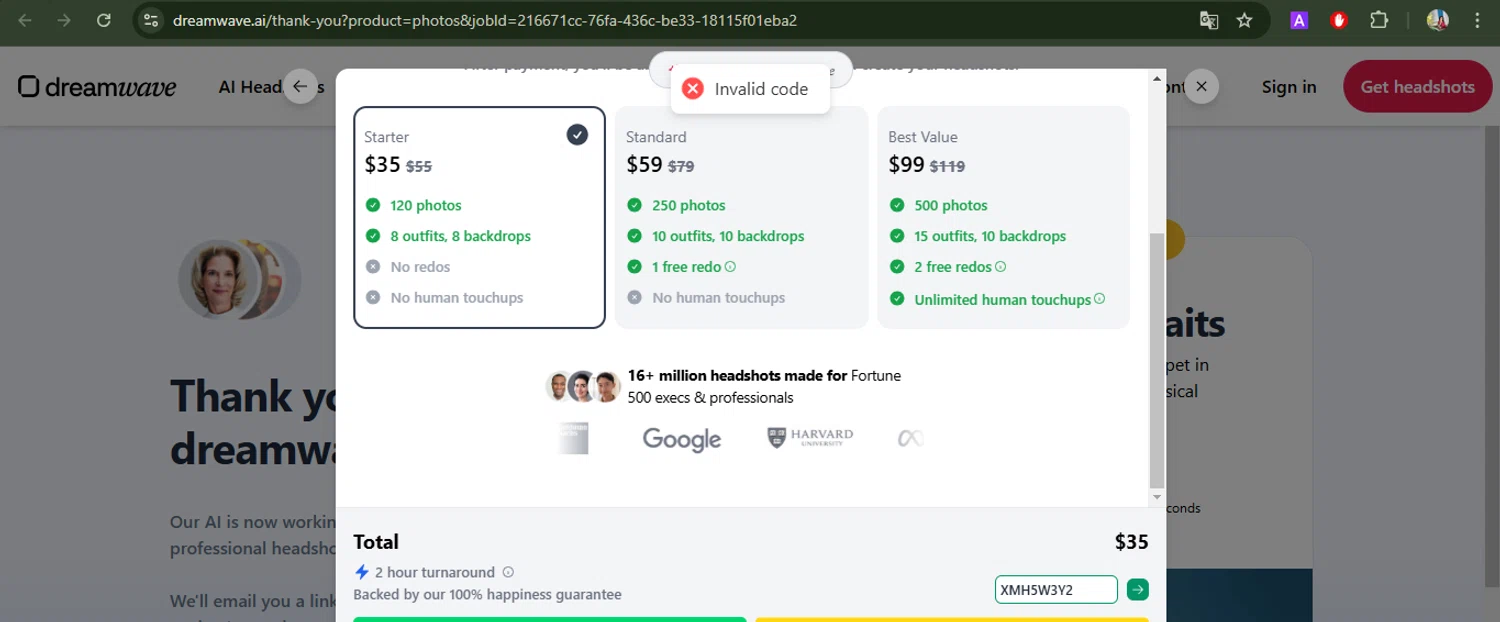The image size is (1500, 622).
Task: Reload the page
Action: (103, 20)
